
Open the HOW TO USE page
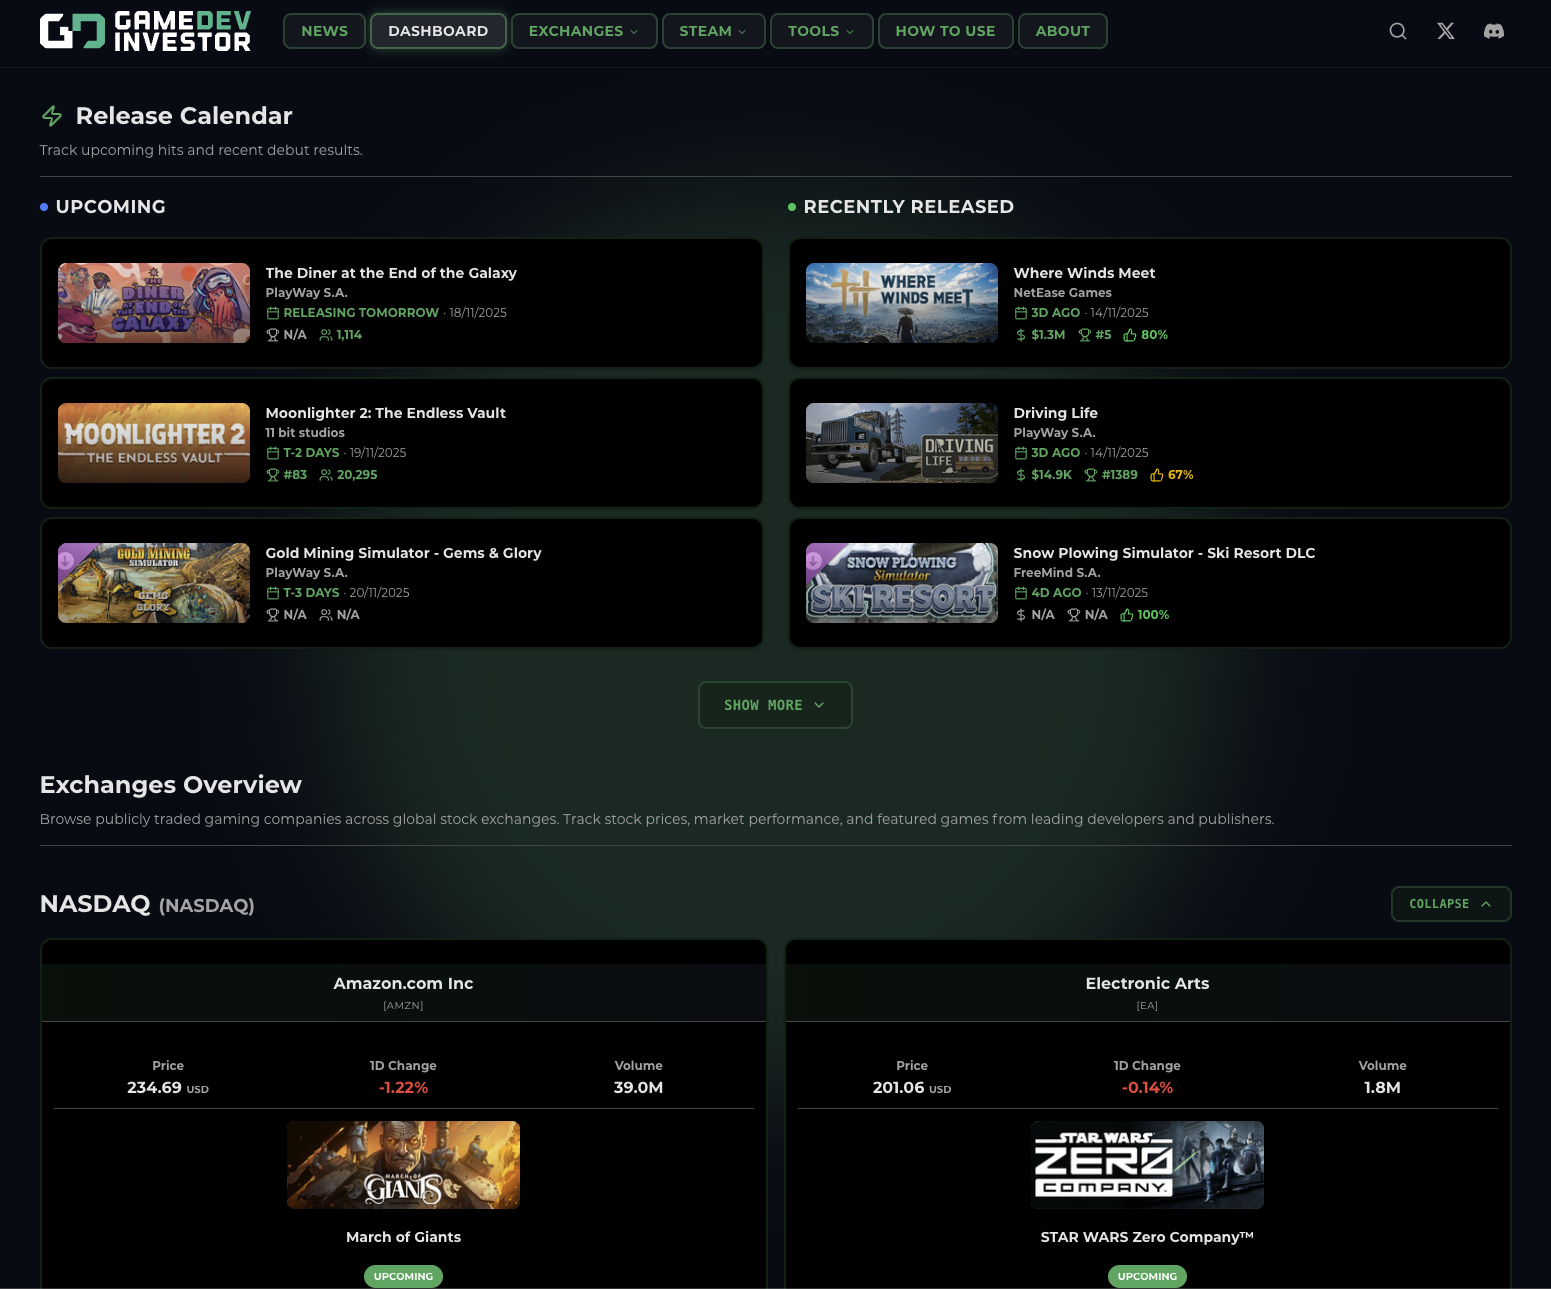tap(945, 31)
